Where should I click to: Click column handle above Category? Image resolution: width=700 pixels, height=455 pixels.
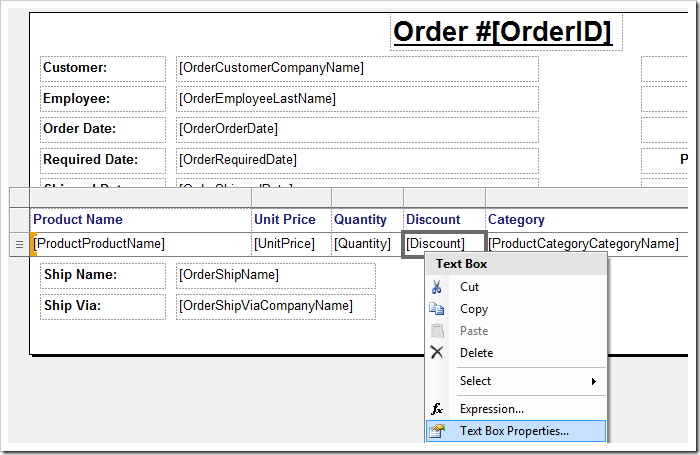(x=587, y=197)
